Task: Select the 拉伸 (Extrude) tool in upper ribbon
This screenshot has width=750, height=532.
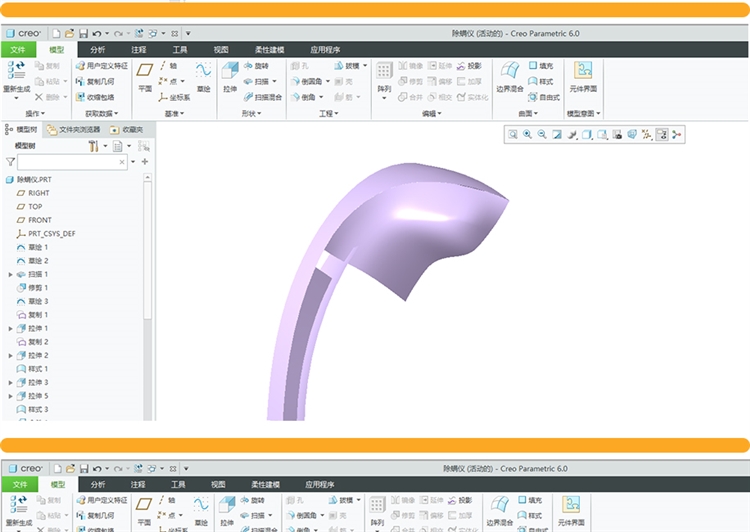Action: click(x=230, y=77)
